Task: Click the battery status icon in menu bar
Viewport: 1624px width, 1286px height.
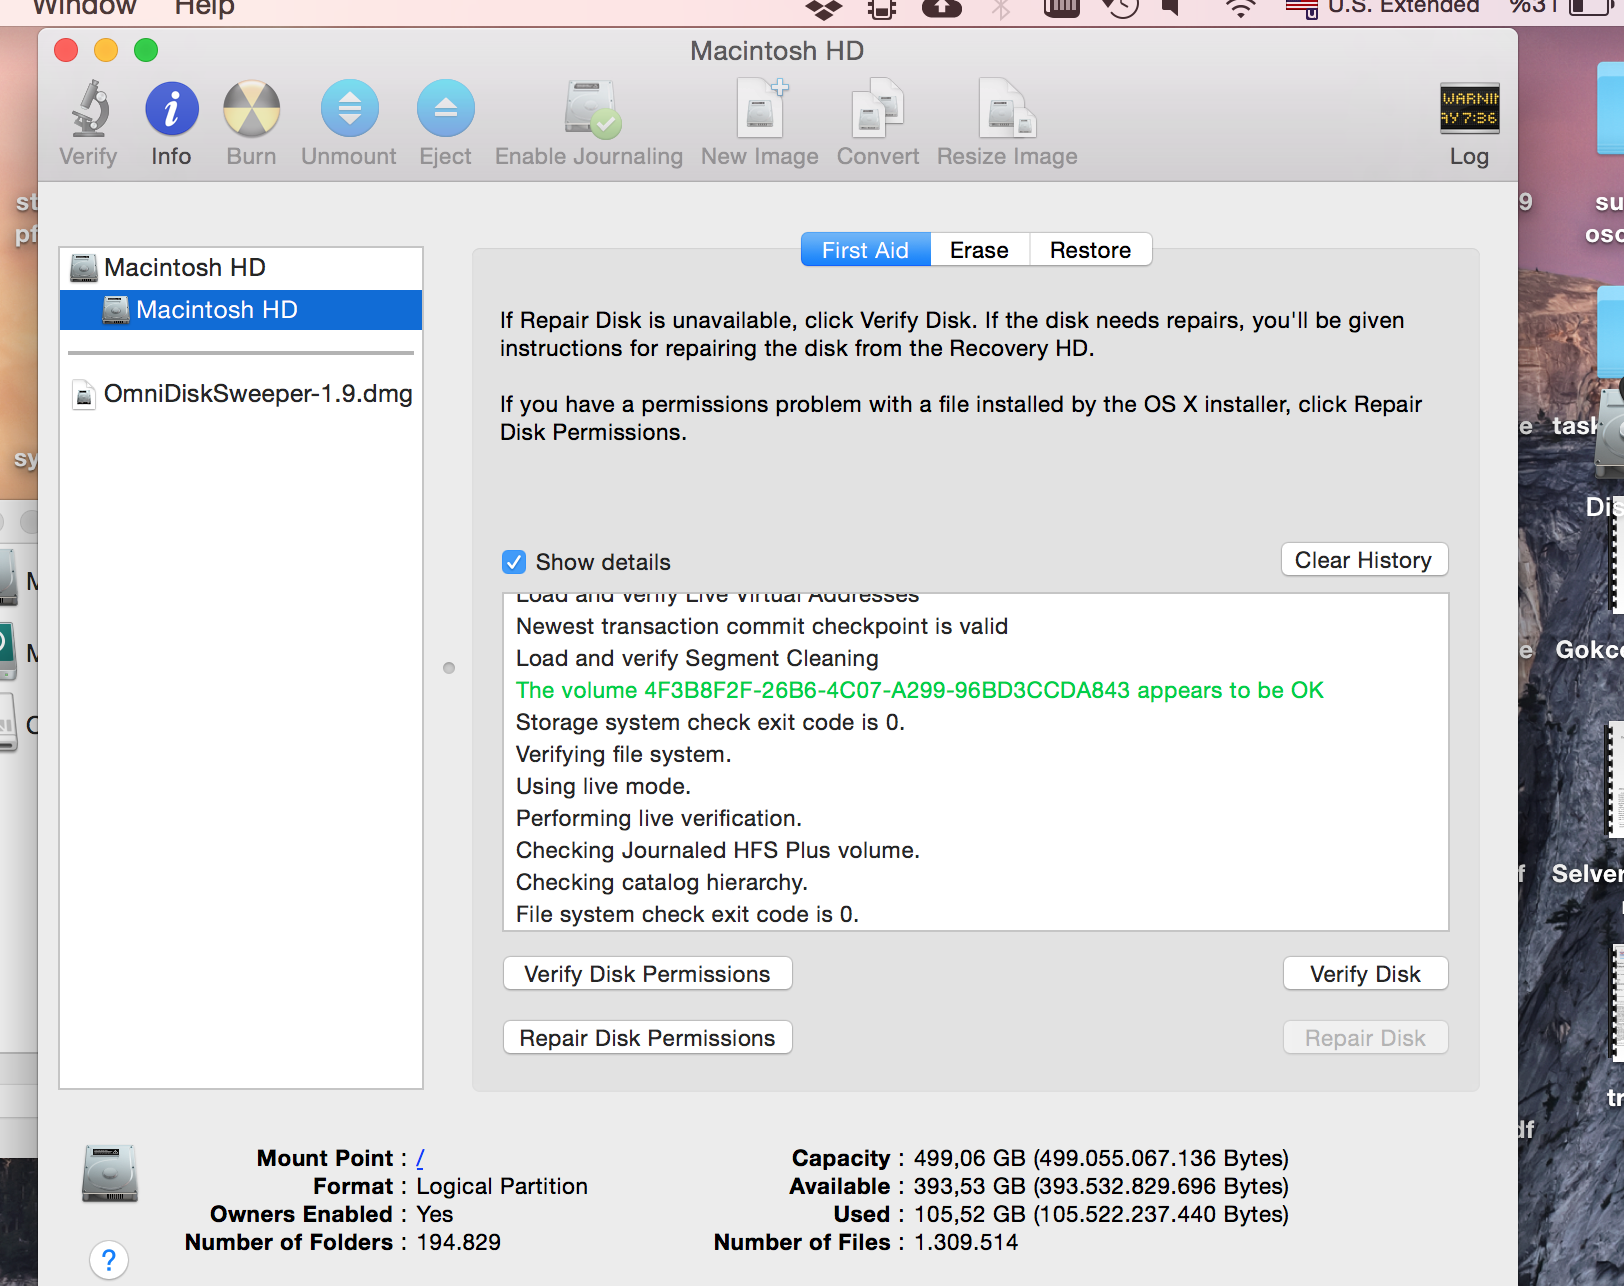Action: pos(1589,8)
